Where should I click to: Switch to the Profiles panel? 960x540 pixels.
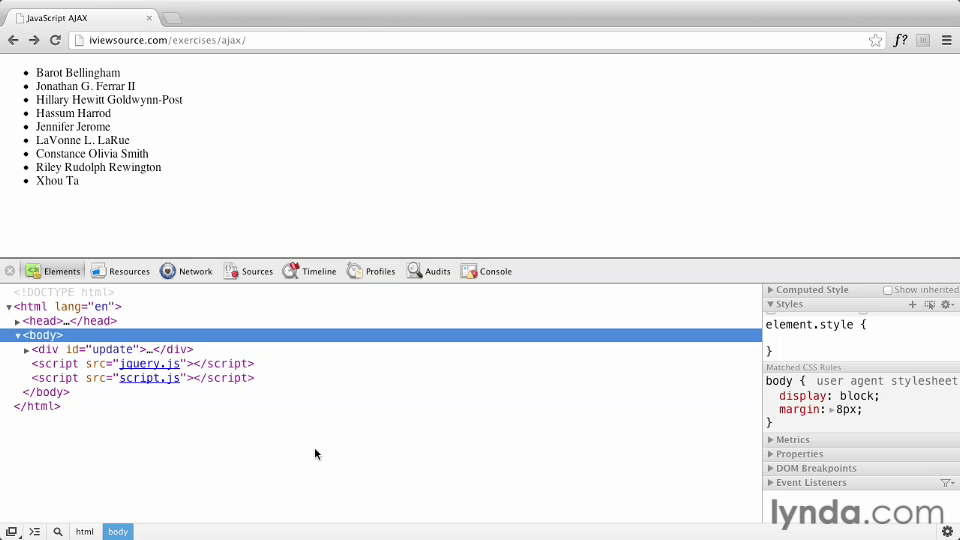[371, 271]
